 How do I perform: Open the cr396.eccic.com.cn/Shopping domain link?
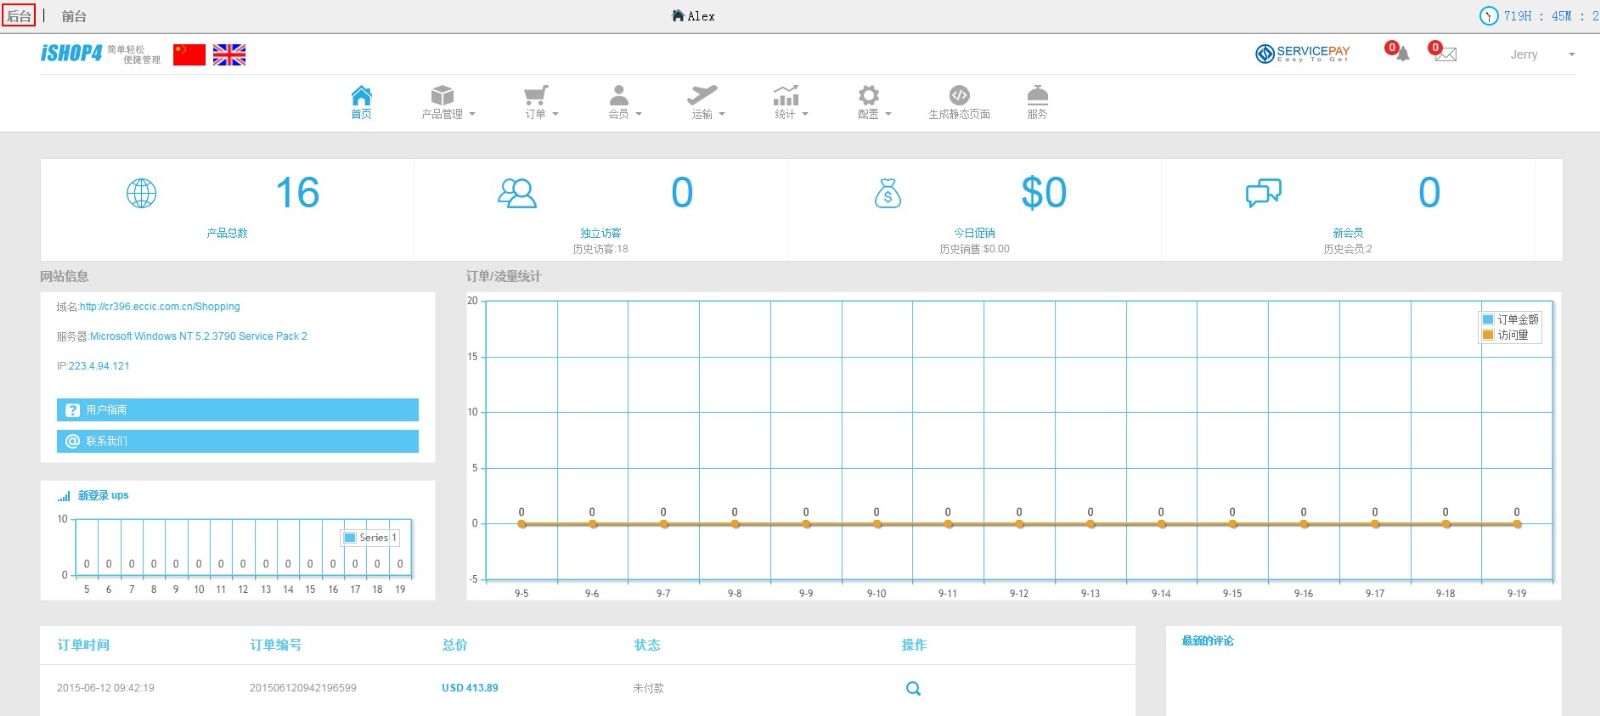[160, 307]
